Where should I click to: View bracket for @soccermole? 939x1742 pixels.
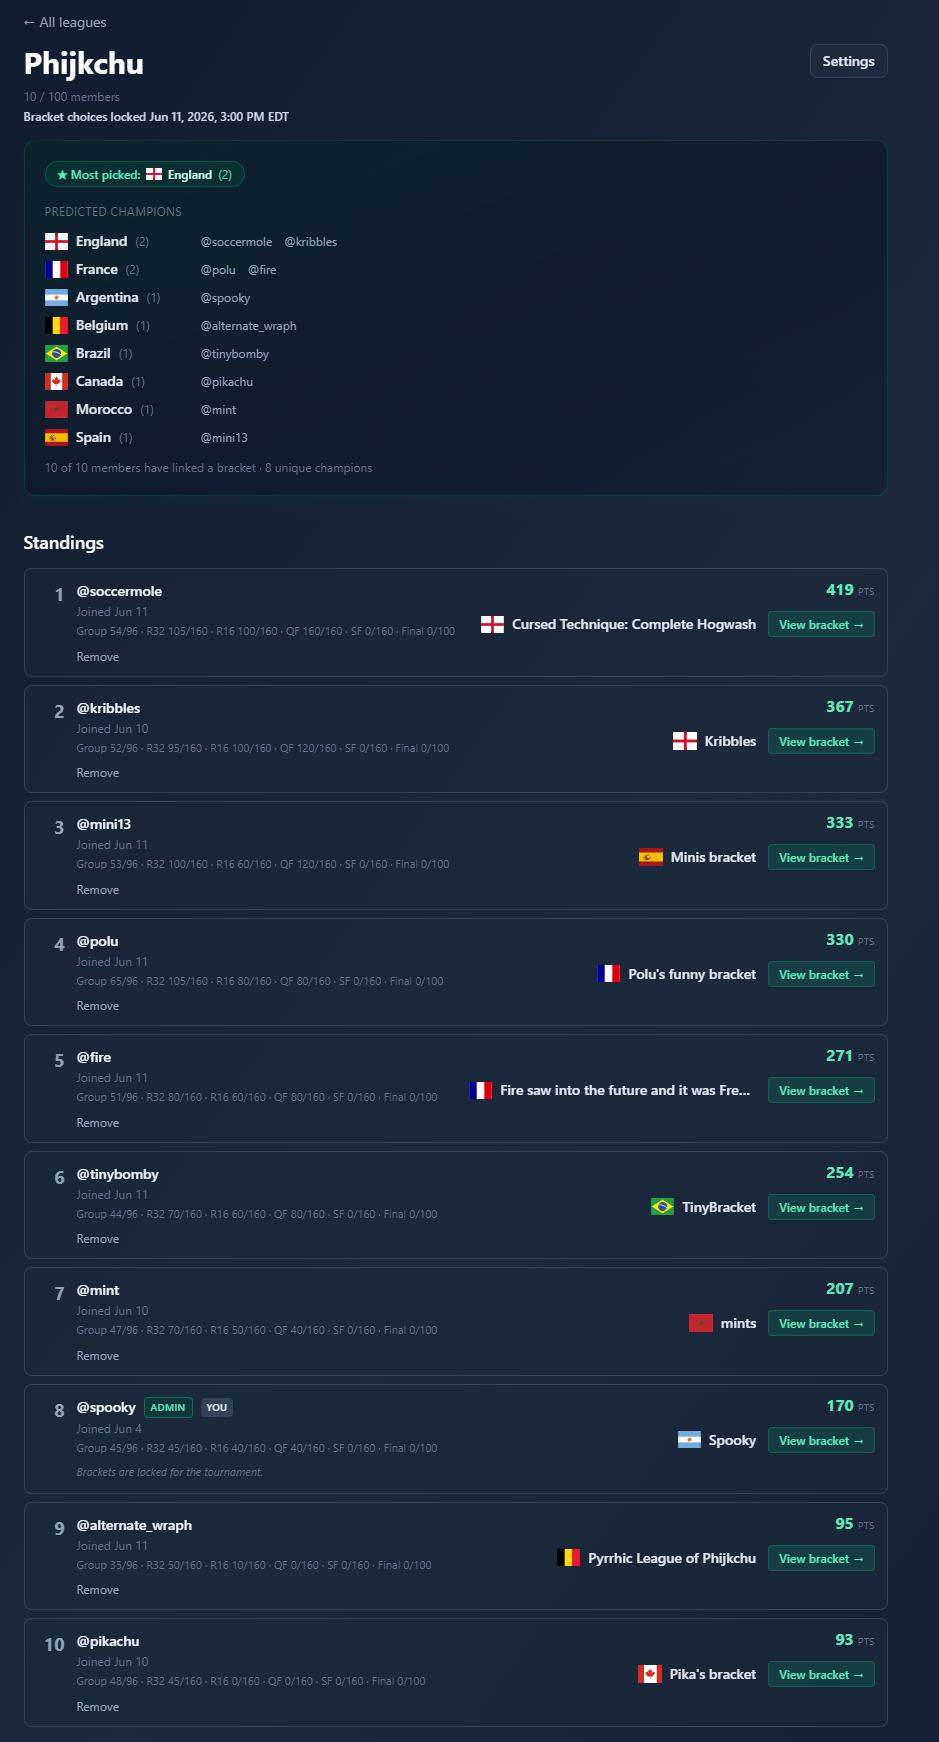[821, 625]
